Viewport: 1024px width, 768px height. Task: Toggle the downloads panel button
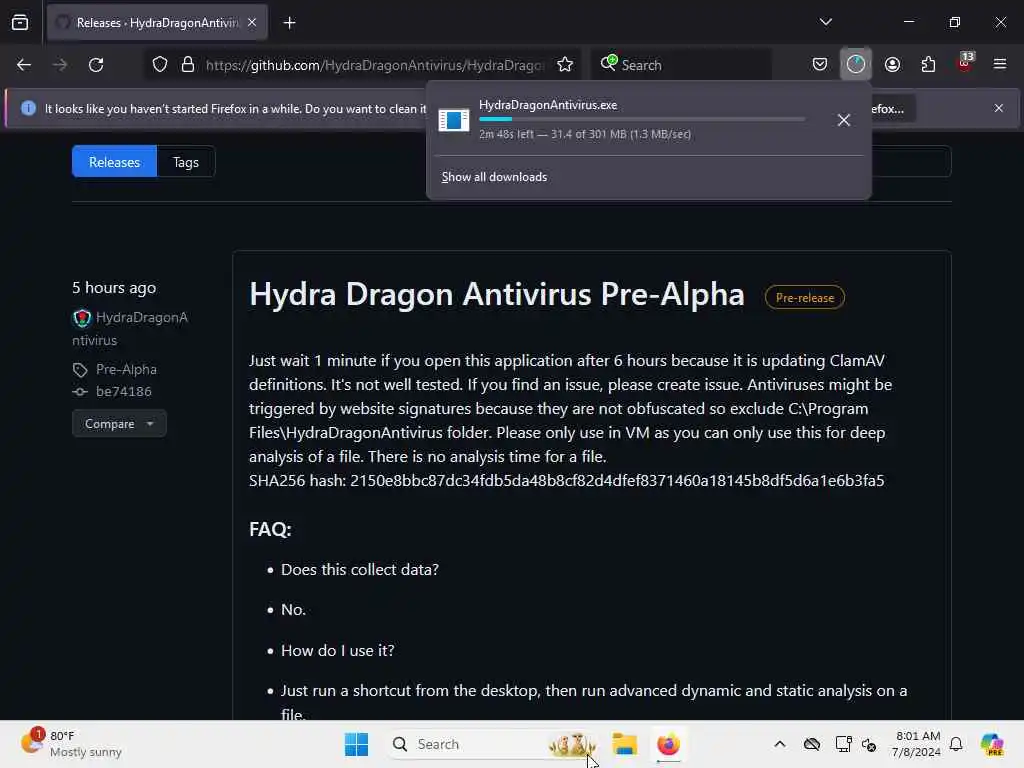coord(856,64)
